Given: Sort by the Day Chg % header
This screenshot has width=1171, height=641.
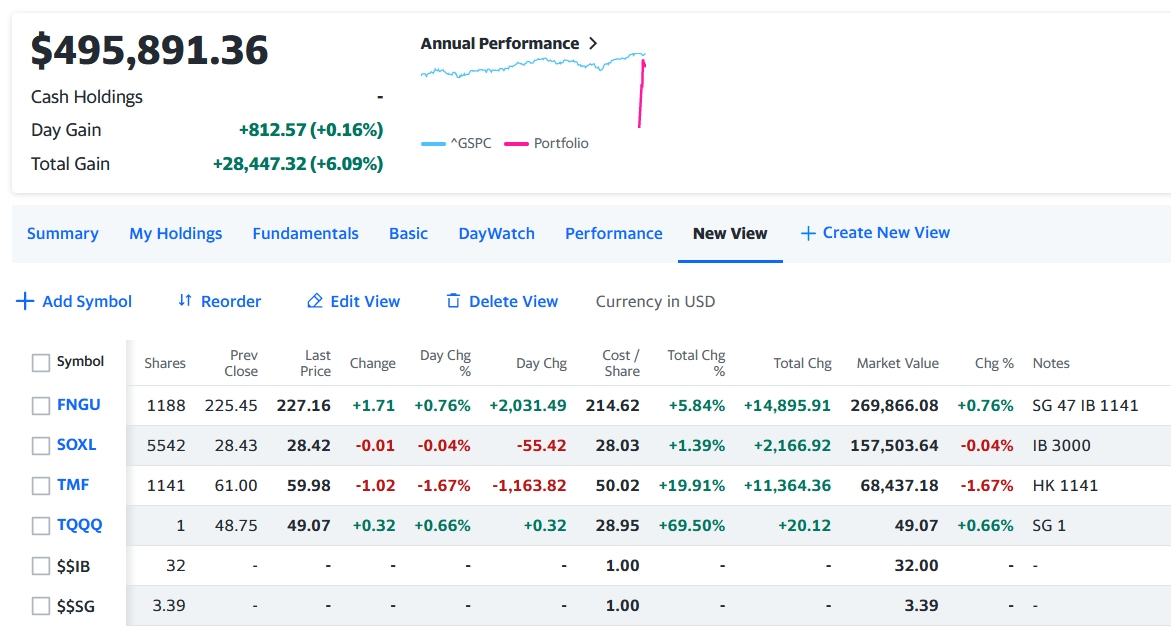Looking at the screenshot, I should (445, 363).
